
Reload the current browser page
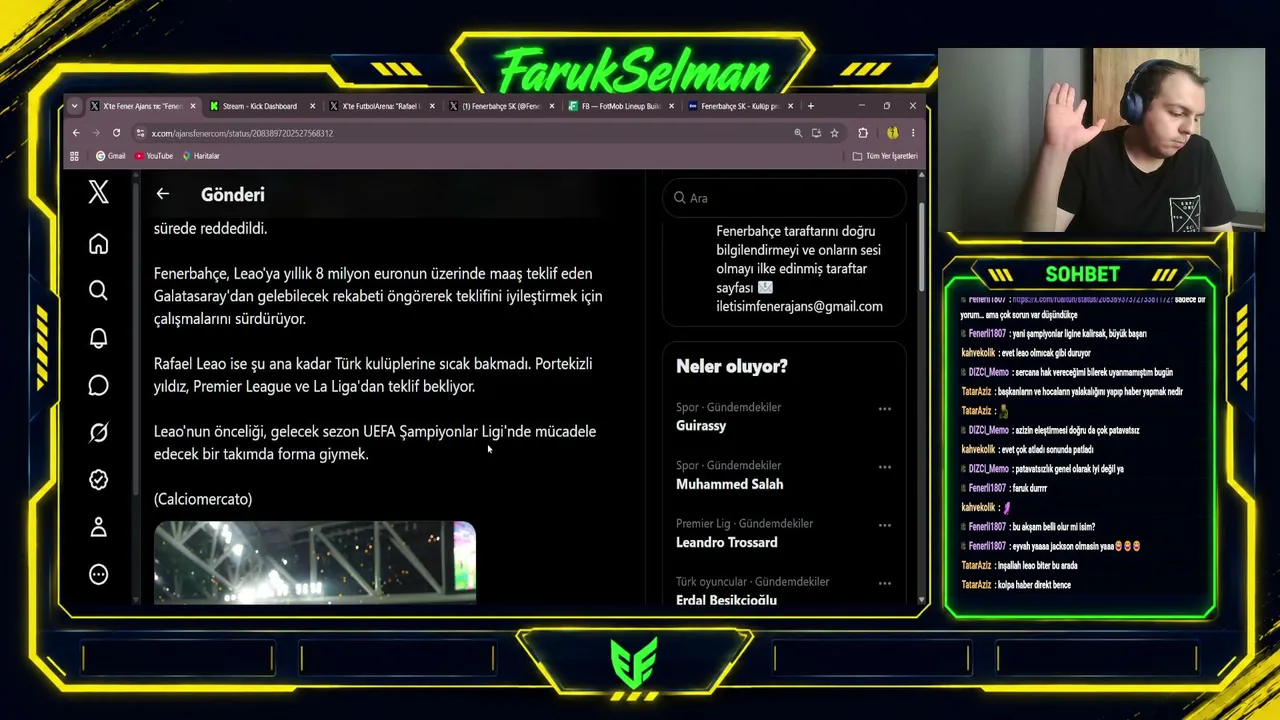pyautogui.click(x=116, y=133)
